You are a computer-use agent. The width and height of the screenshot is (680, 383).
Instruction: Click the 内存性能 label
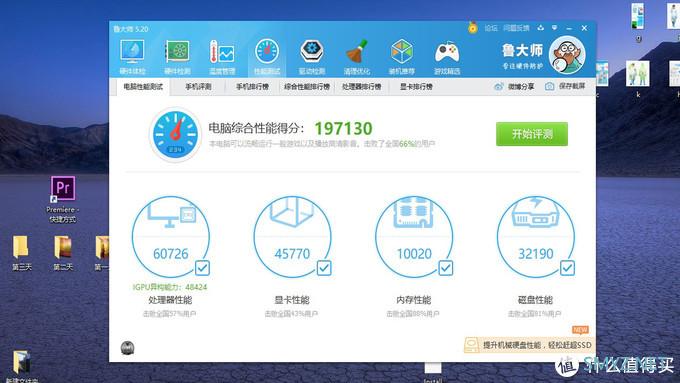pos(414,300)
